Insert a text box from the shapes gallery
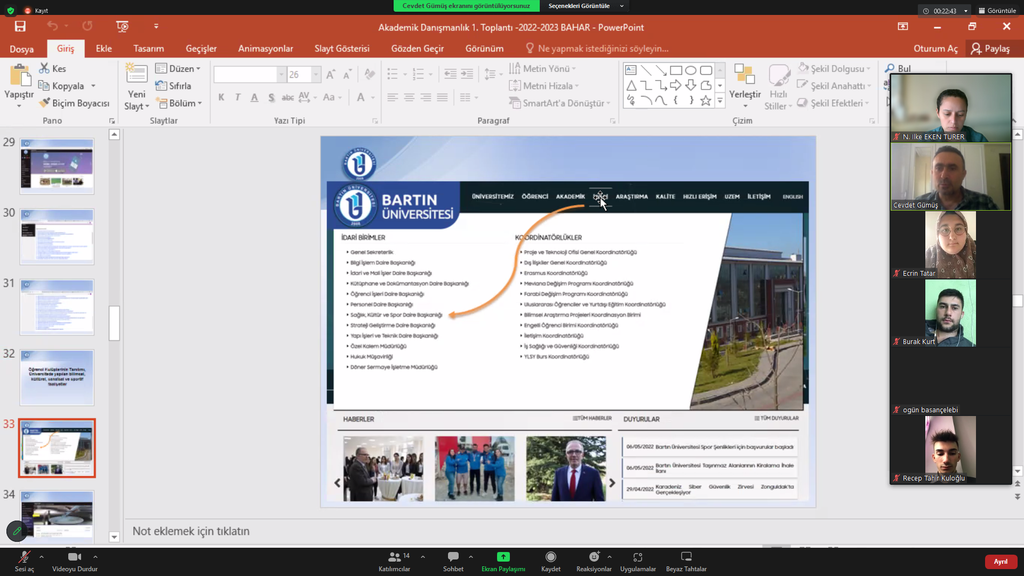Screen dimensions: 1024x576 631,70
